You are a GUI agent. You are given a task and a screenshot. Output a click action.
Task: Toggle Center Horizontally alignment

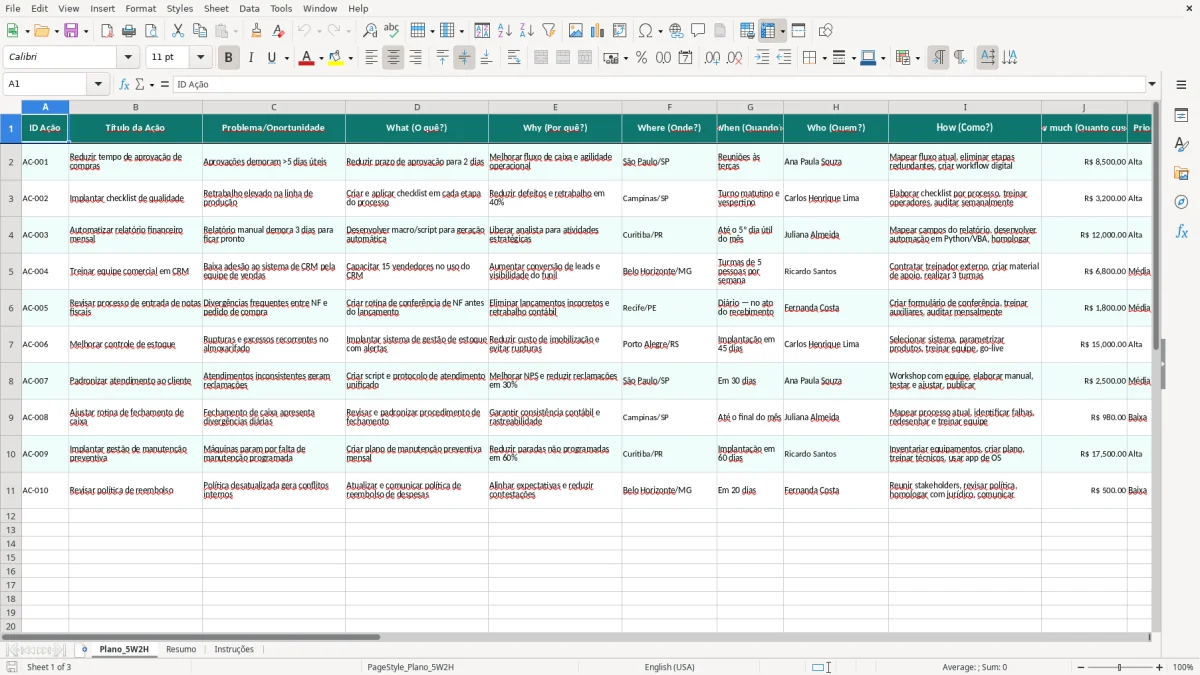pyautogui.click(x=393, y=58)
